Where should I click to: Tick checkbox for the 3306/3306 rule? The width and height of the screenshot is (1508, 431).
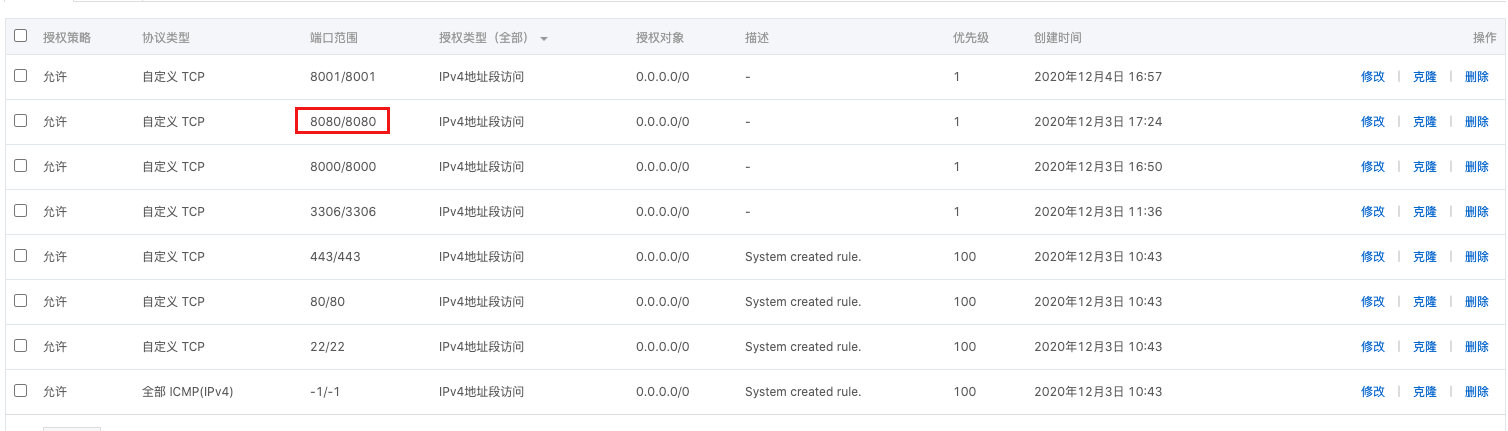pos(21,210)
